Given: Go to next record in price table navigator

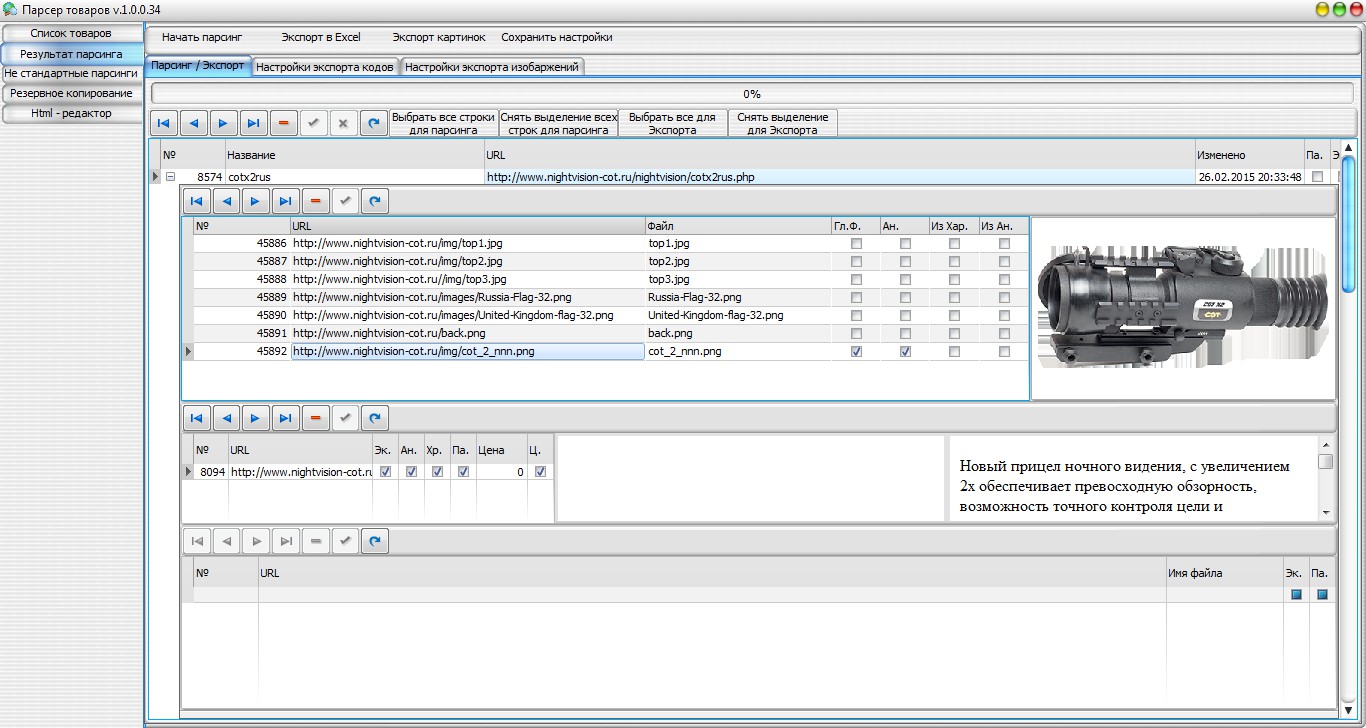Looking at the screenshot, I should click(x=256, y=418).
